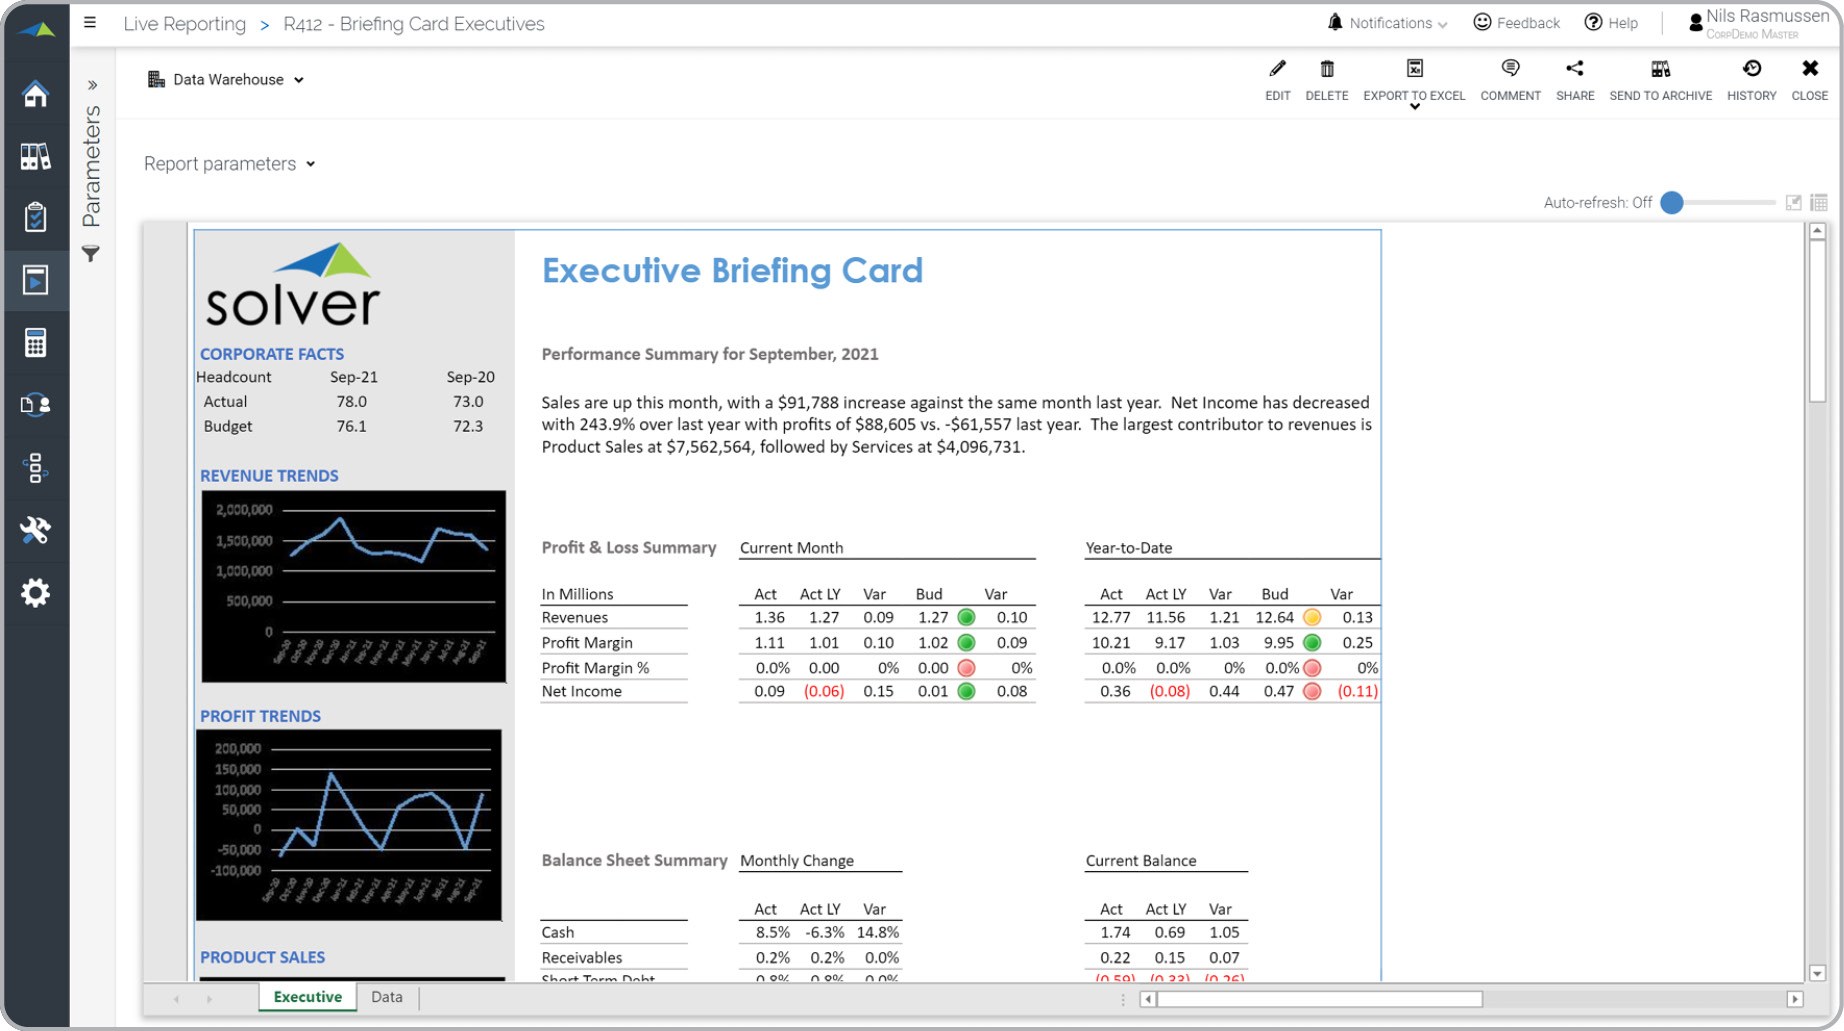The image size is (1844, 1031).
Task: Open settings gear in left sidebar
Action: click(35, 593)
